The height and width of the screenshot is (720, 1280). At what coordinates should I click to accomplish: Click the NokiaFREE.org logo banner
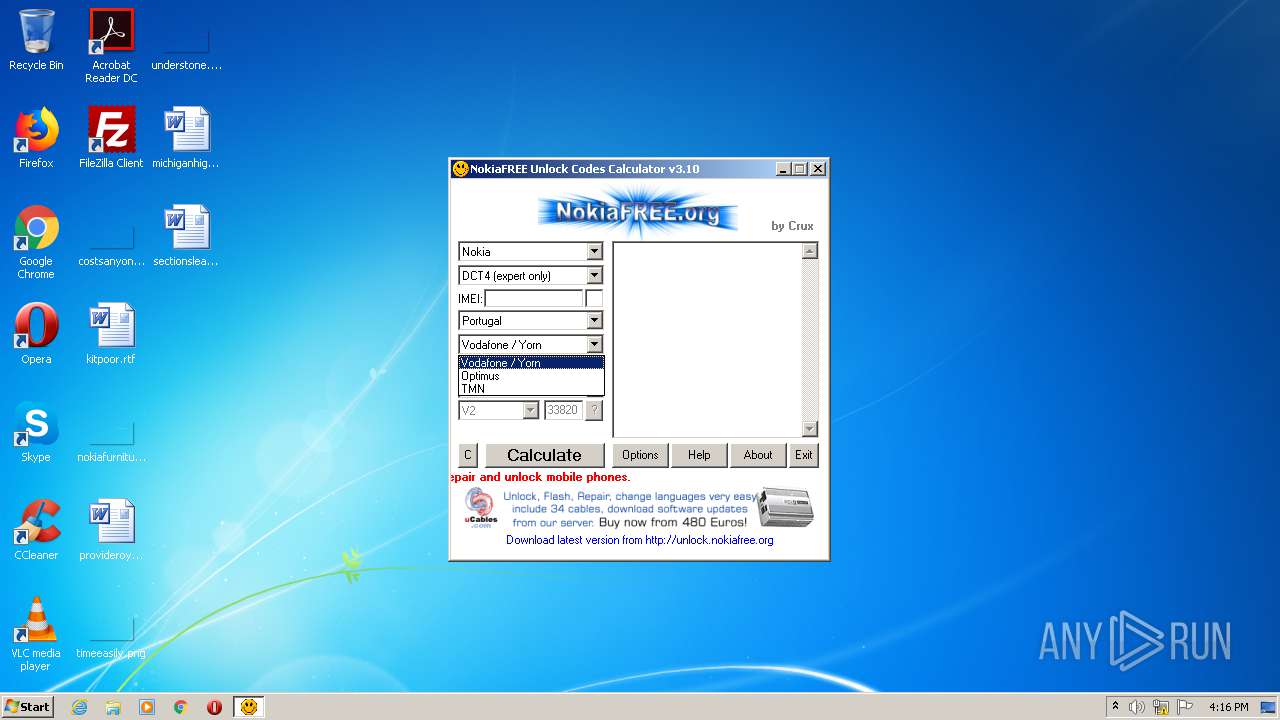click(638, 211)
